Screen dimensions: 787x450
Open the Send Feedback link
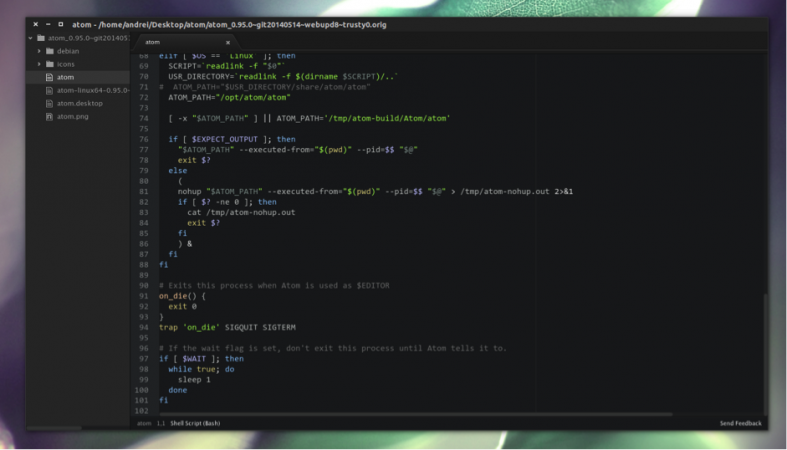point(740,423)
